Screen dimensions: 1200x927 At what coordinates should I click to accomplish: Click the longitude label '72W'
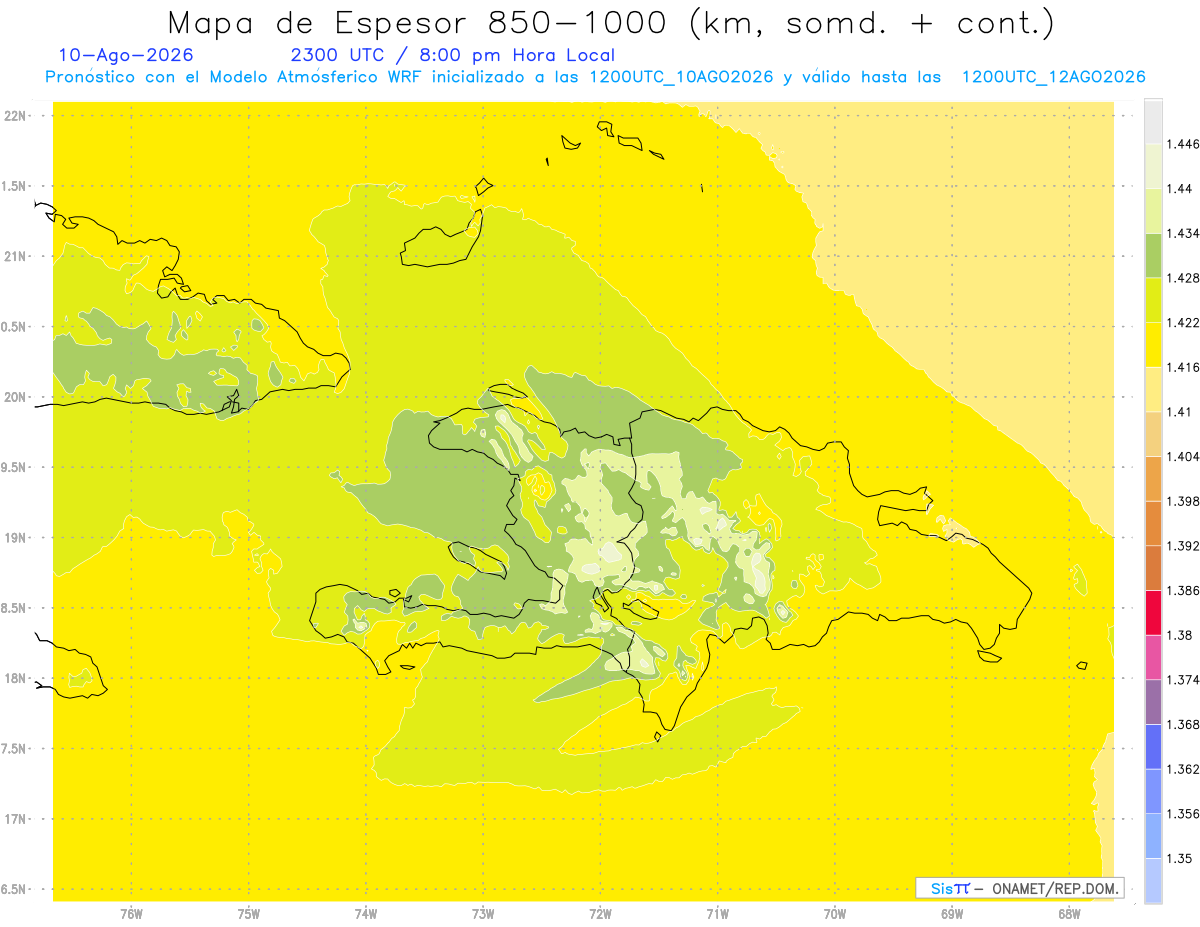pyautogui.click(x=600, y=914)
